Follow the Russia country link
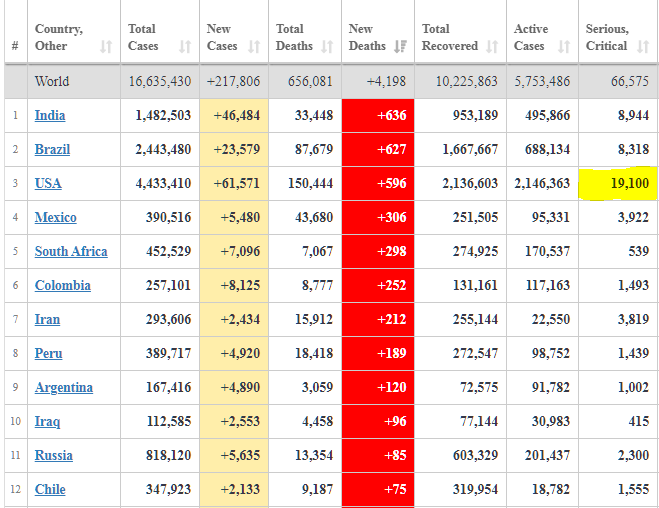The image size is (659, 508). 53,456
